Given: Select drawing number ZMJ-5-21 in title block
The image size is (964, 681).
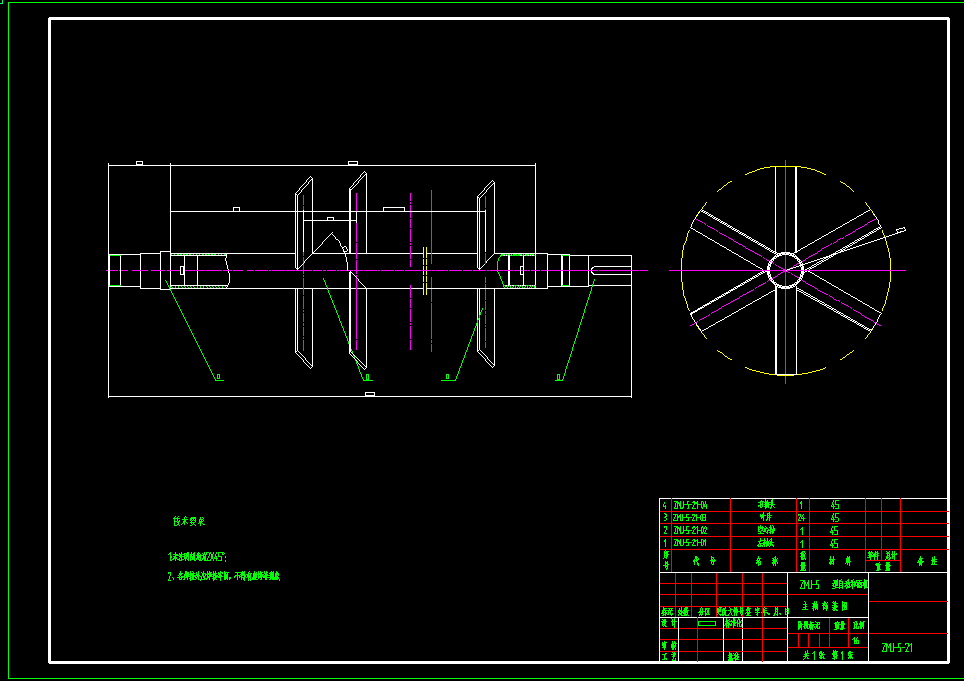Looking at the screenshot, I should 897,648.
